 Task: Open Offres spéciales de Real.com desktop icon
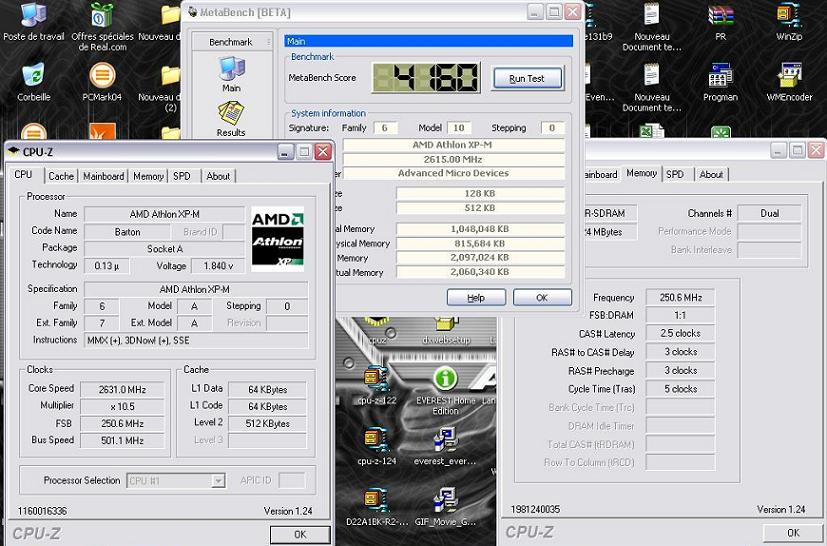(x=102, y=26)
